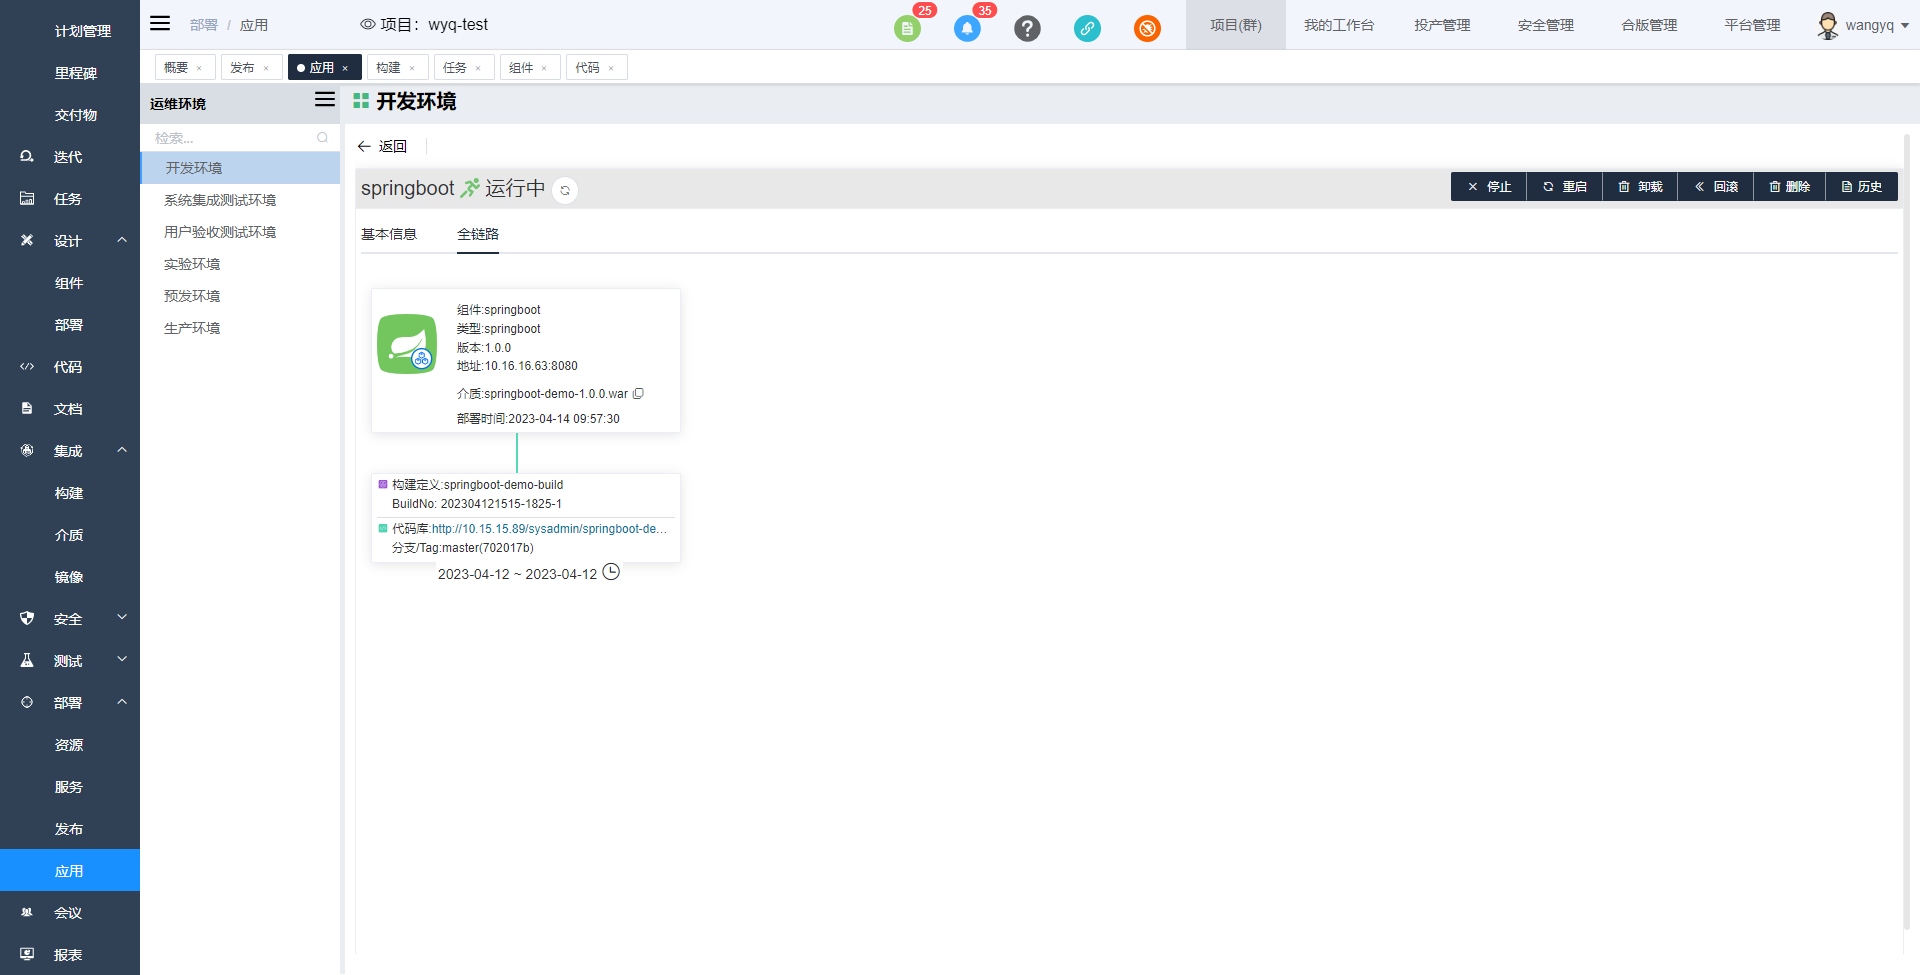Viewport: 1920px width, 975px height.
Task: Refresh the springboot running status
Action: tap(564, 190)
